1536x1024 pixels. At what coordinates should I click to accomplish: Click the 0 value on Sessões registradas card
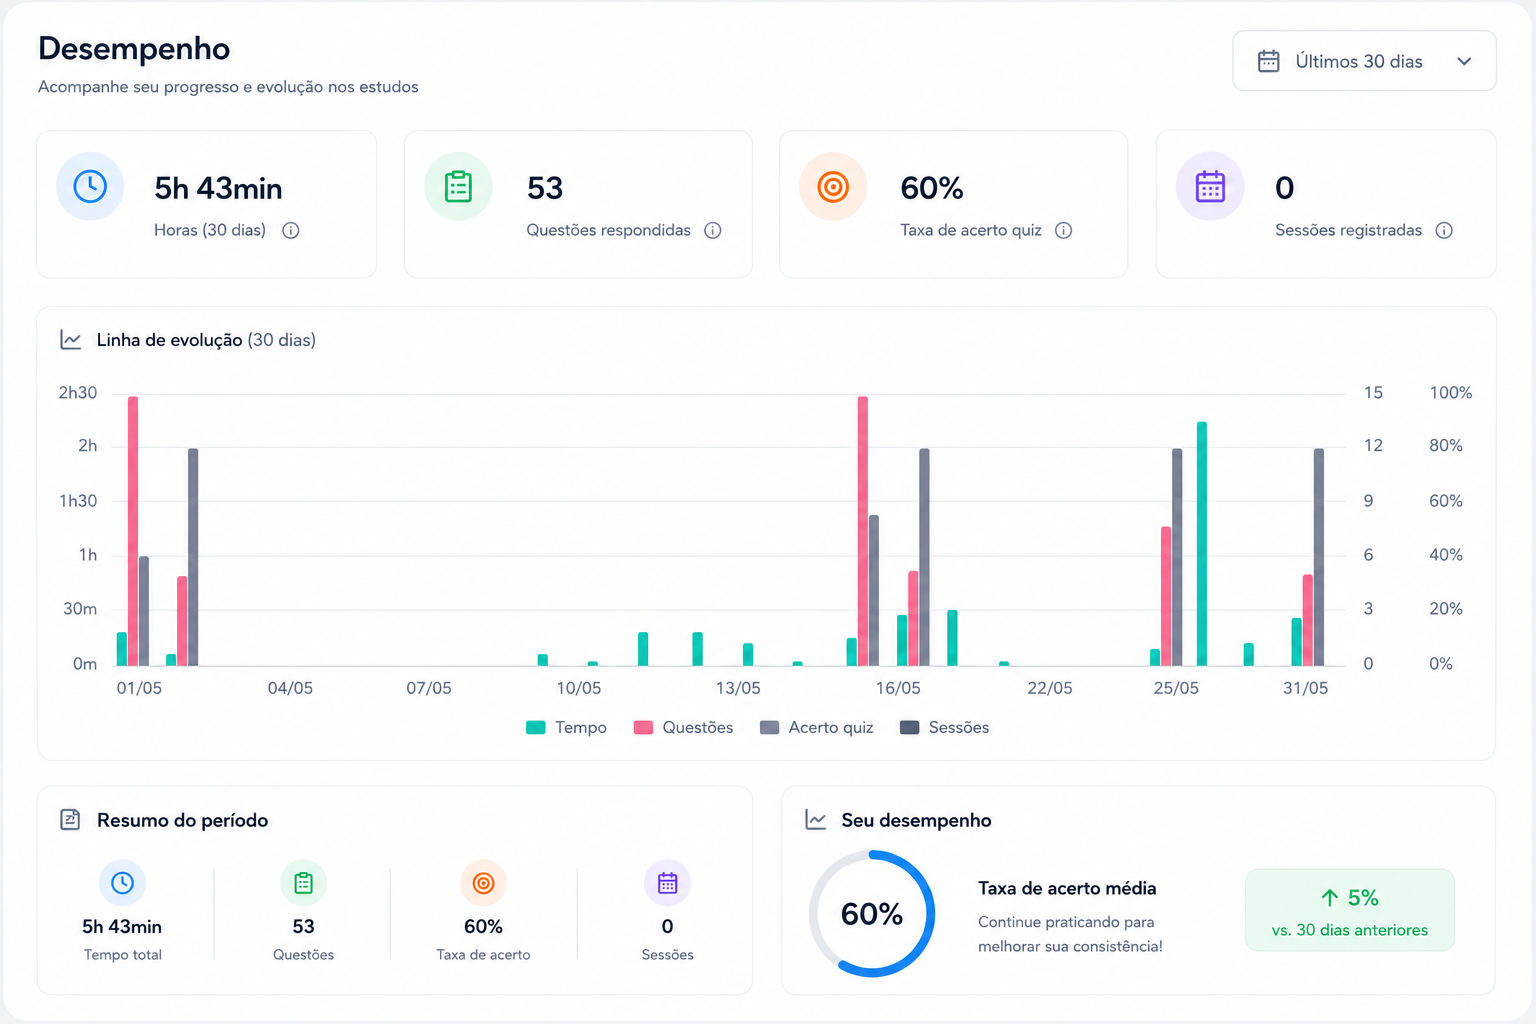[1285, 188]
